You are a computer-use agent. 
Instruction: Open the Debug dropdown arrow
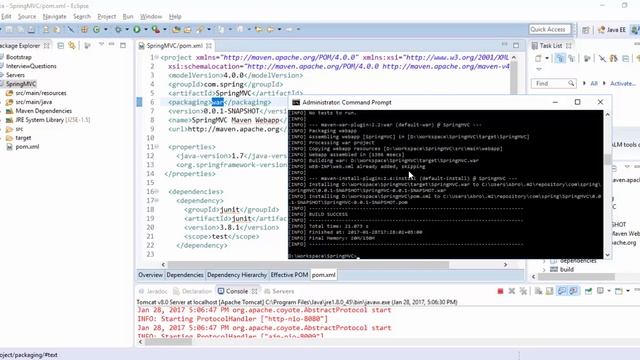tap(127, 29)
